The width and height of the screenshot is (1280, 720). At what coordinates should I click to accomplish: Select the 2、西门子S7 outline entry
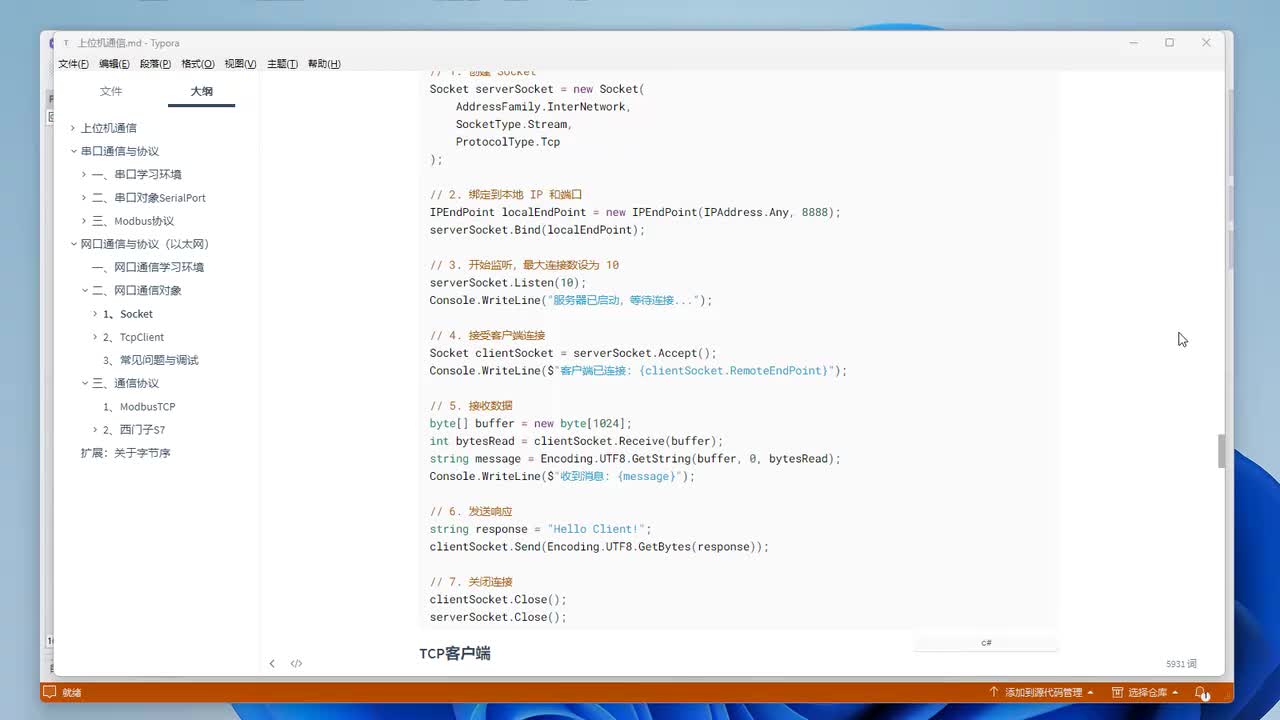click(134, 430)
